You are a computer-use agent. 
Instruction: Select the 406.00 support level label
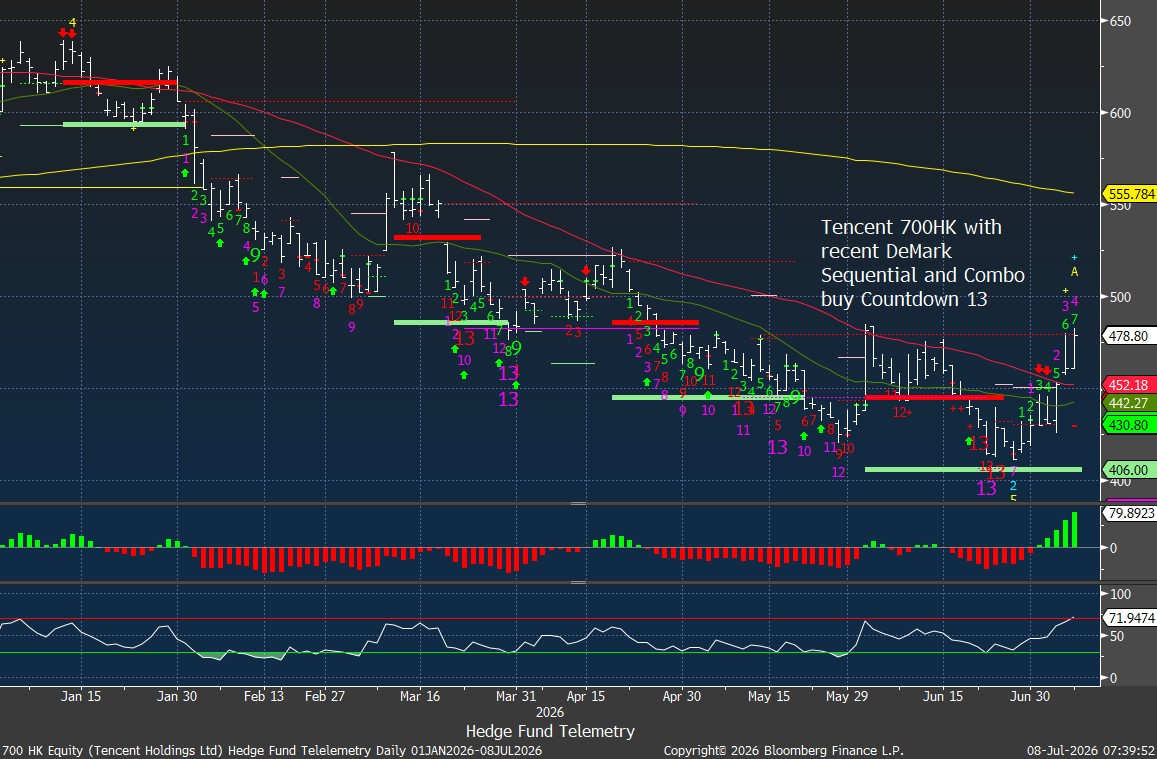pyautogui.click(x=1128, y=470)
